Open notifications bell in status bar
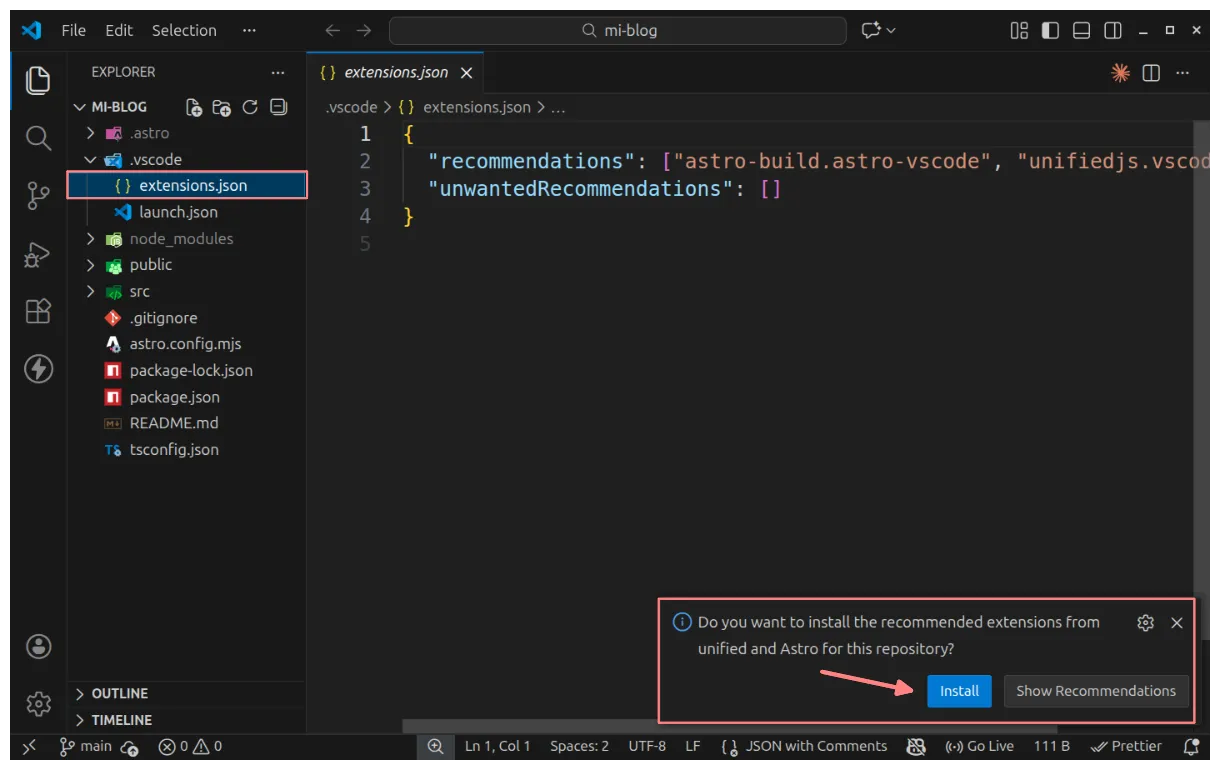 [x=1191, y=746]
